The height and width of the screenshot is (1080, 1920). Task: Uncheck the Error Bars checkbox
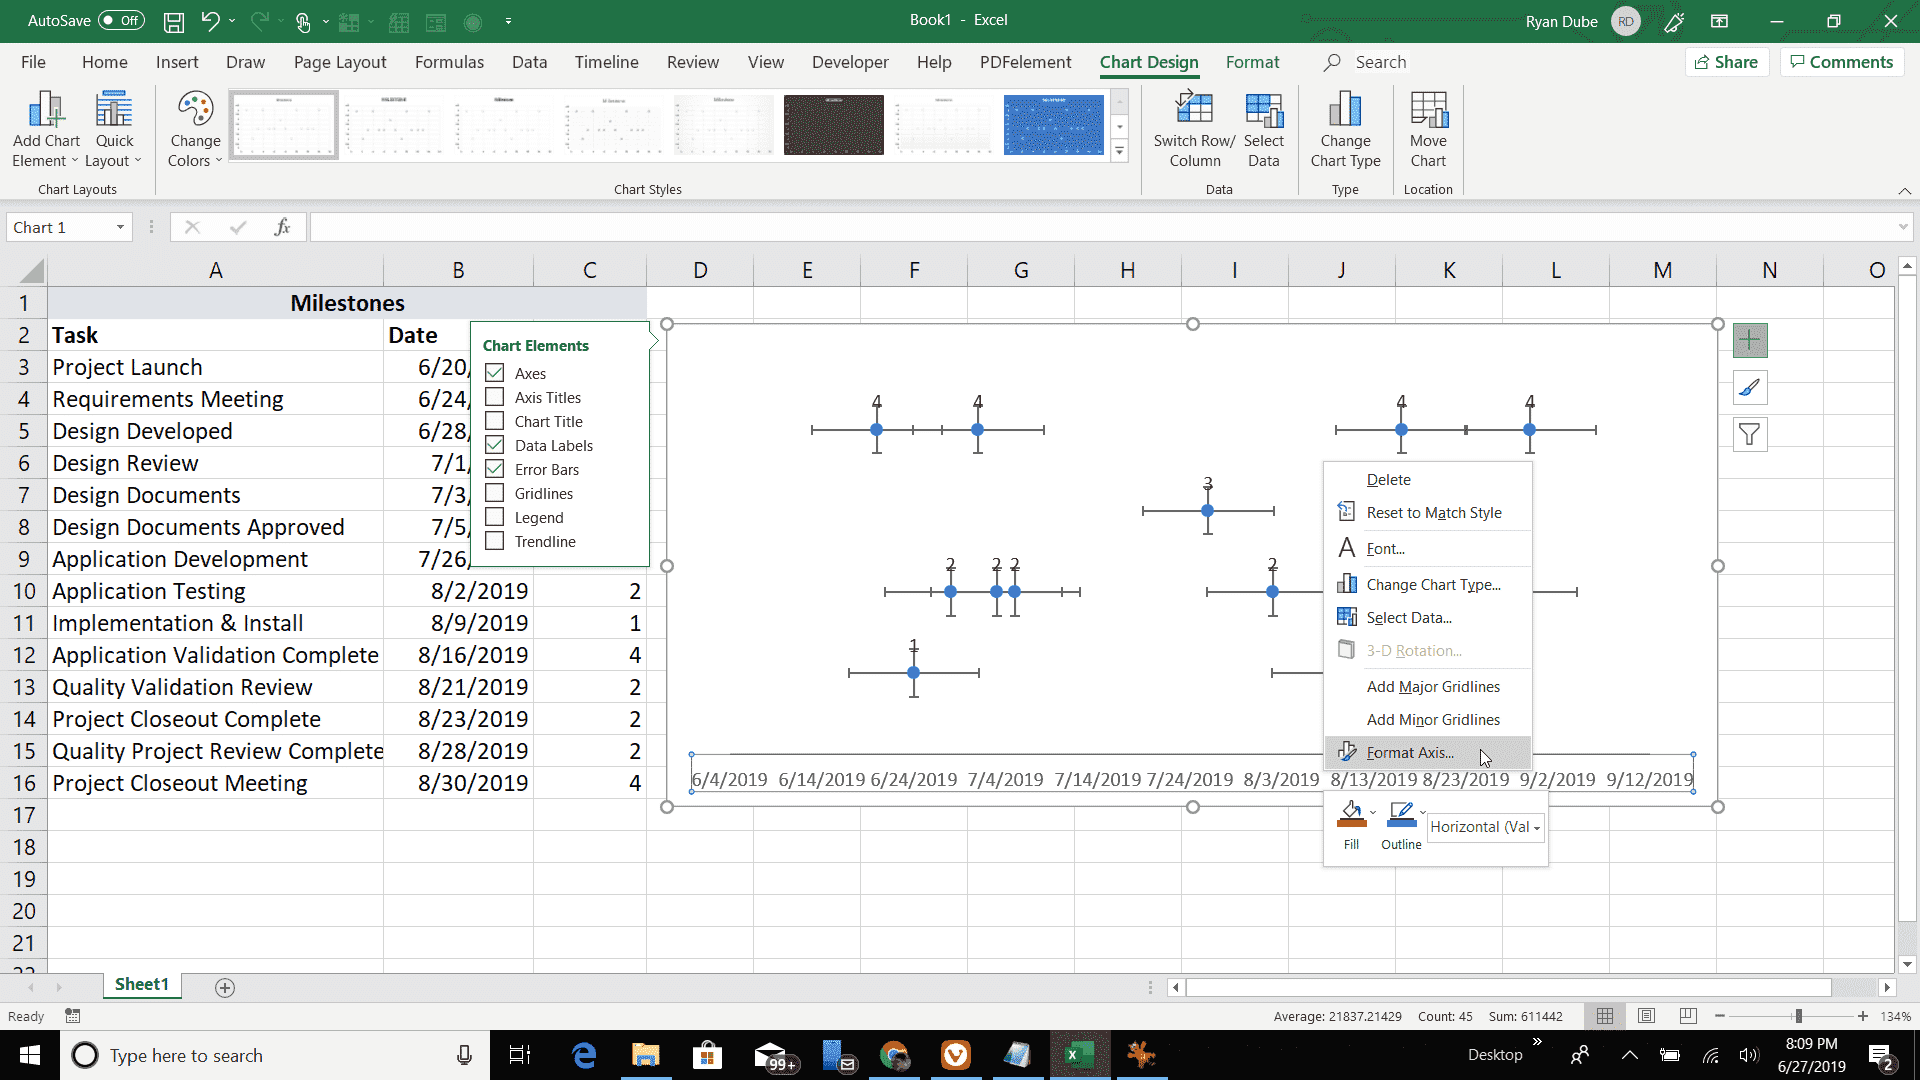pyautogui.click(x=495, y=469)
